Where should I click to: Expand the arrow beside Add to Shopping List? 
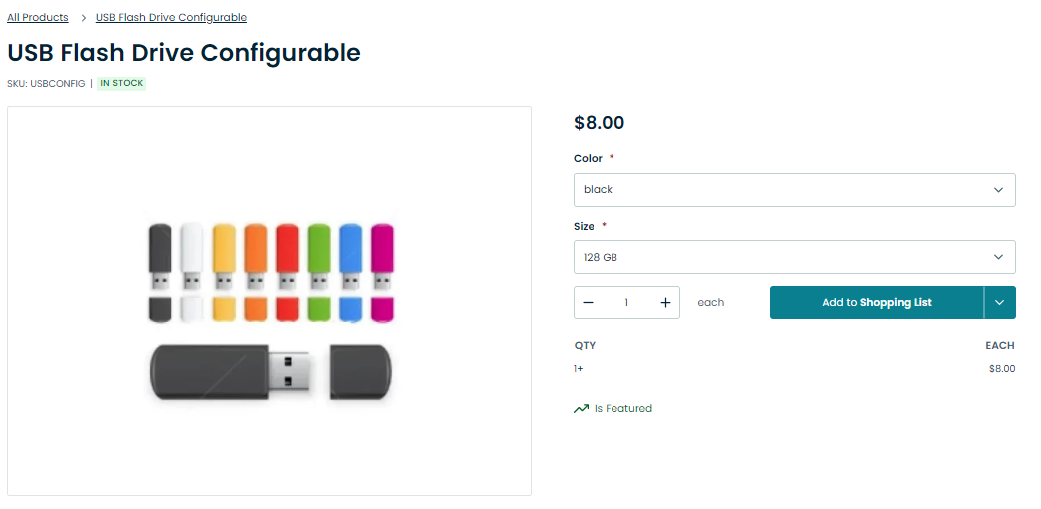[1000, 303]
